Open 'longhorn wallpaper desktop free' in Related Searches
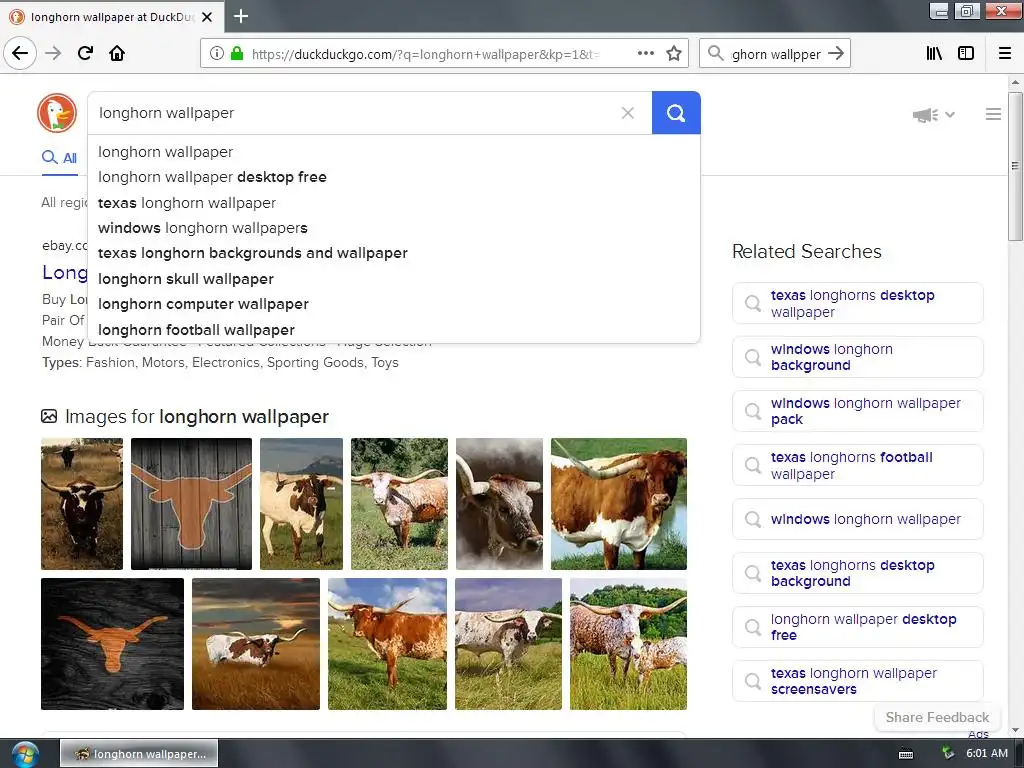1024x768 pixels. pos(857,627)
